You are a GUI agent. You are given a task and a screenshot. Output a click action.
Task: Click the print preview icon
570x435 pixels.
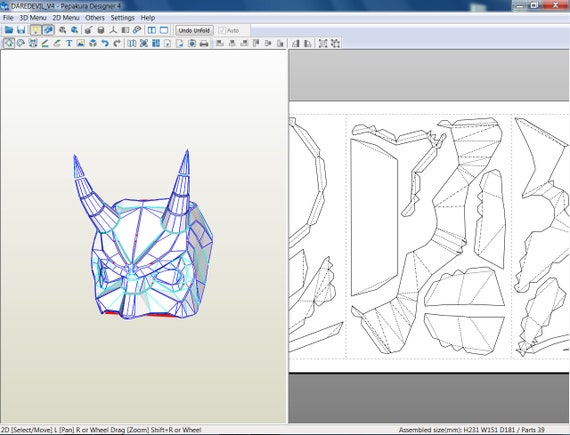(192, 43)
